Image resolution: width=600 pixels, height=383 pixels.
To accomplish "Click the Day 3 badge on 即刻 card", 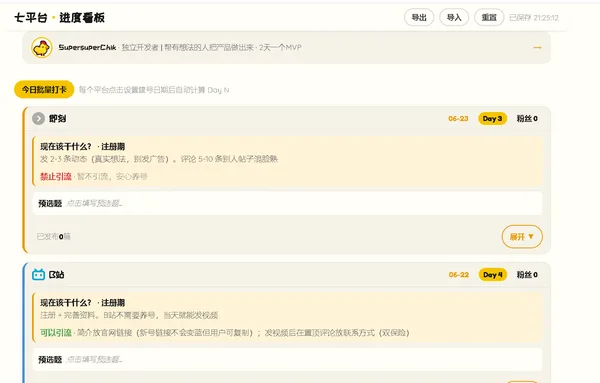I will point(492,119).
